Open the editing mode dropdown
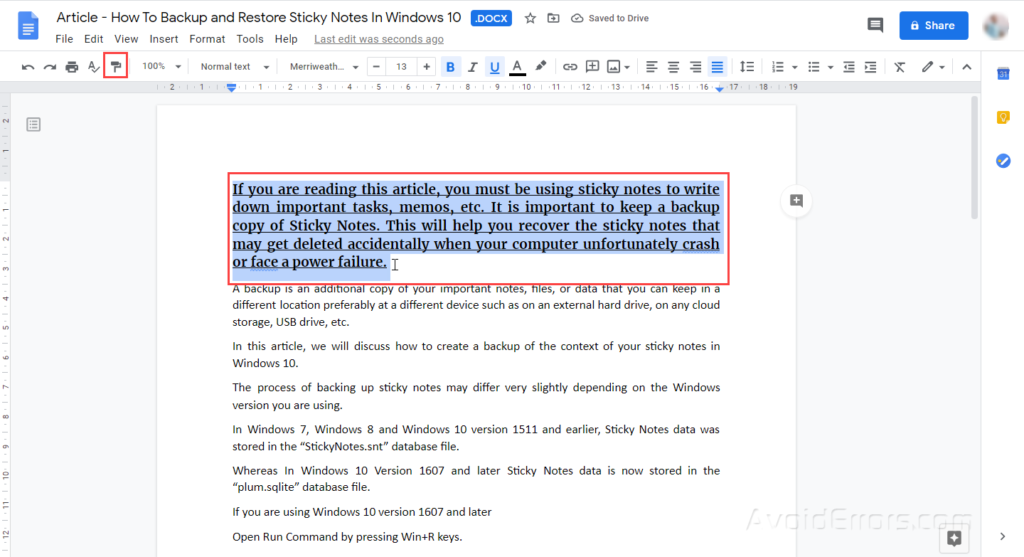The height and width of the screenshot is (557, 1024). pos(933,67)
